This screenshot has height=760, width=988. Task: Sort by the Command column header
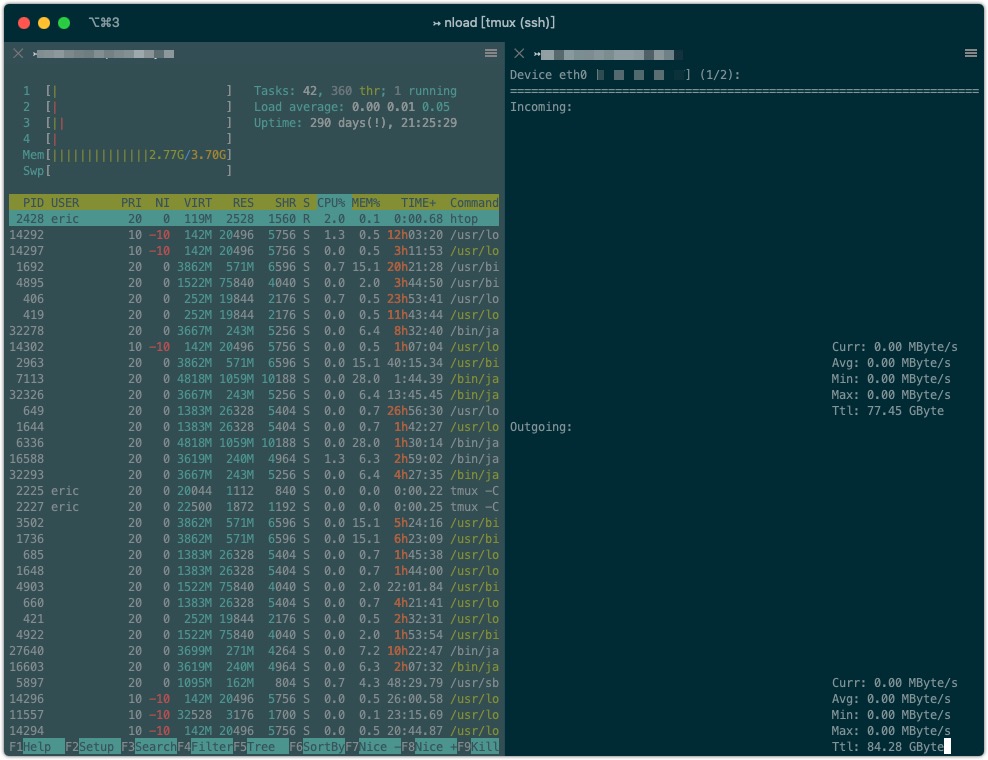pyautogui.click(x=474, y=203)
